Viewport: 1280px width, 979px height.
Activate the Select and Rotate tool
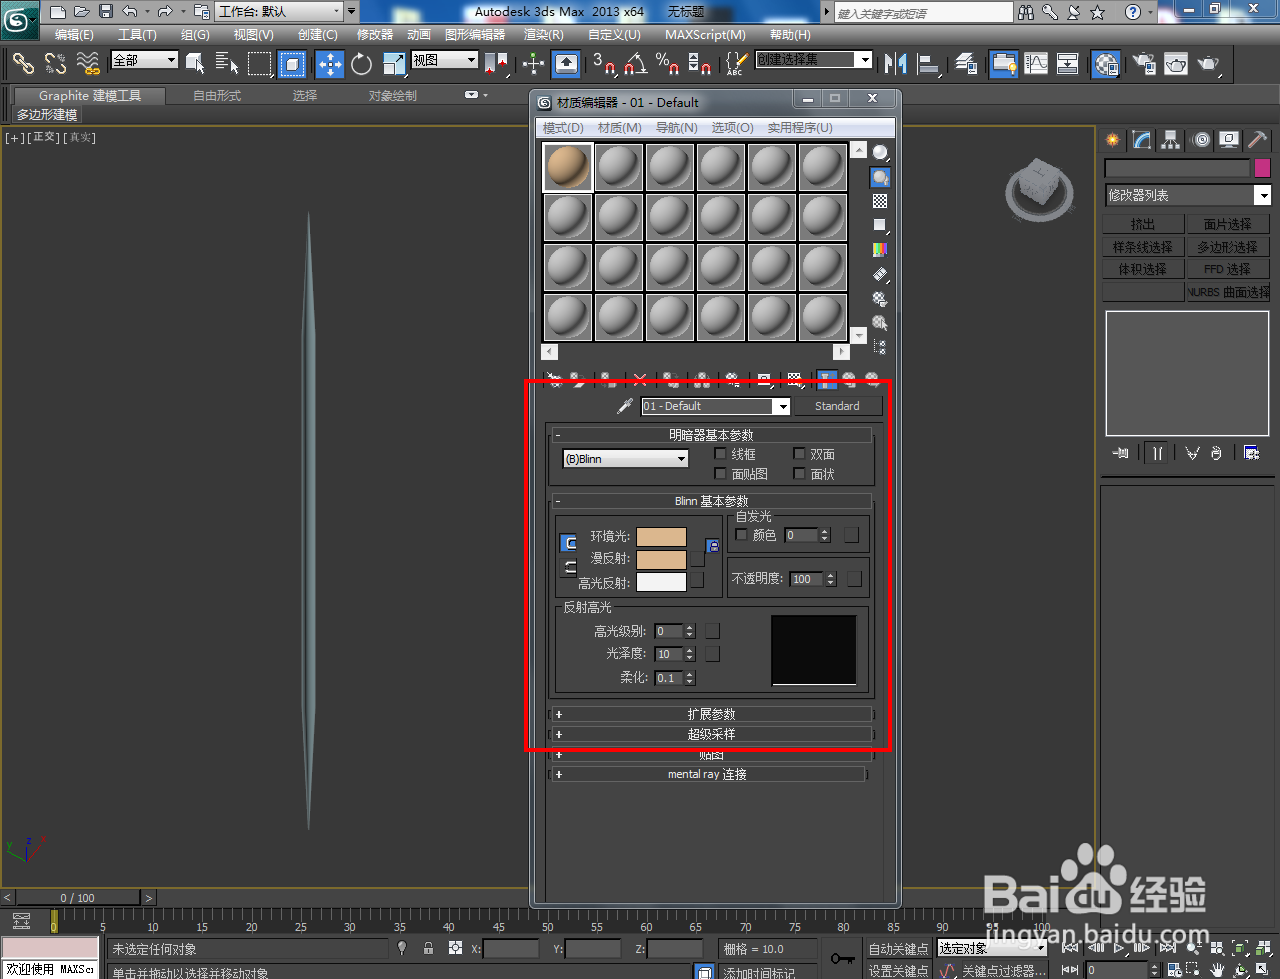coord(360,63)
